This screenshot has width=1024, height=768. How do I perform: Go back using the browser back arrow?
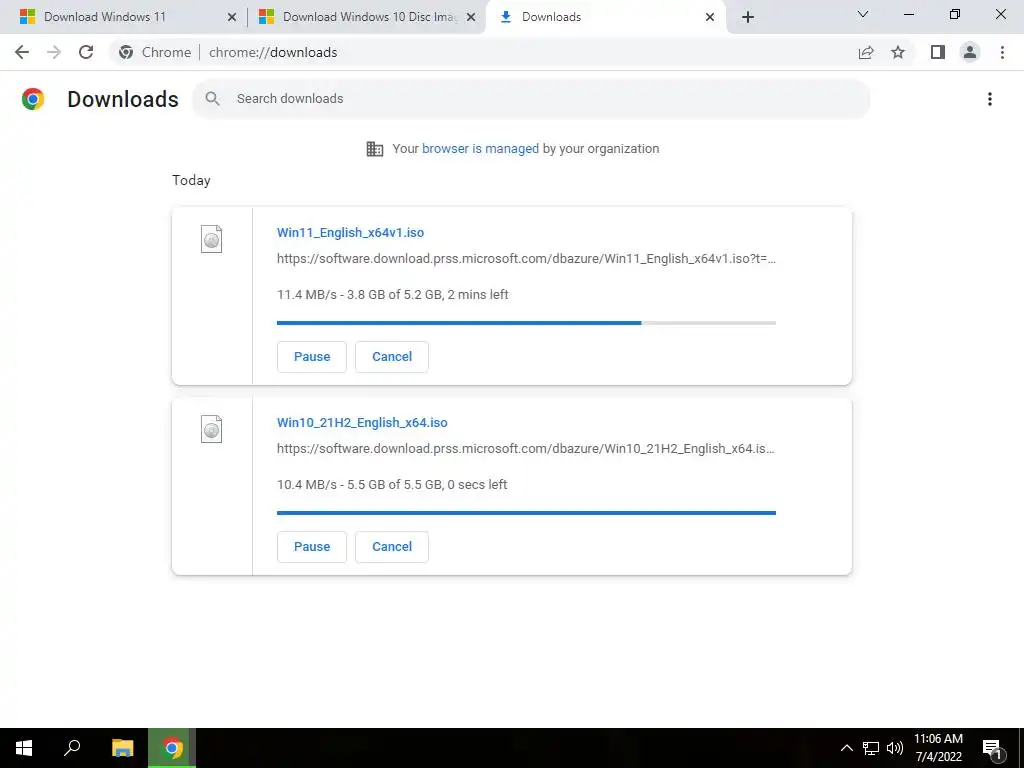(x=22, y=52)
